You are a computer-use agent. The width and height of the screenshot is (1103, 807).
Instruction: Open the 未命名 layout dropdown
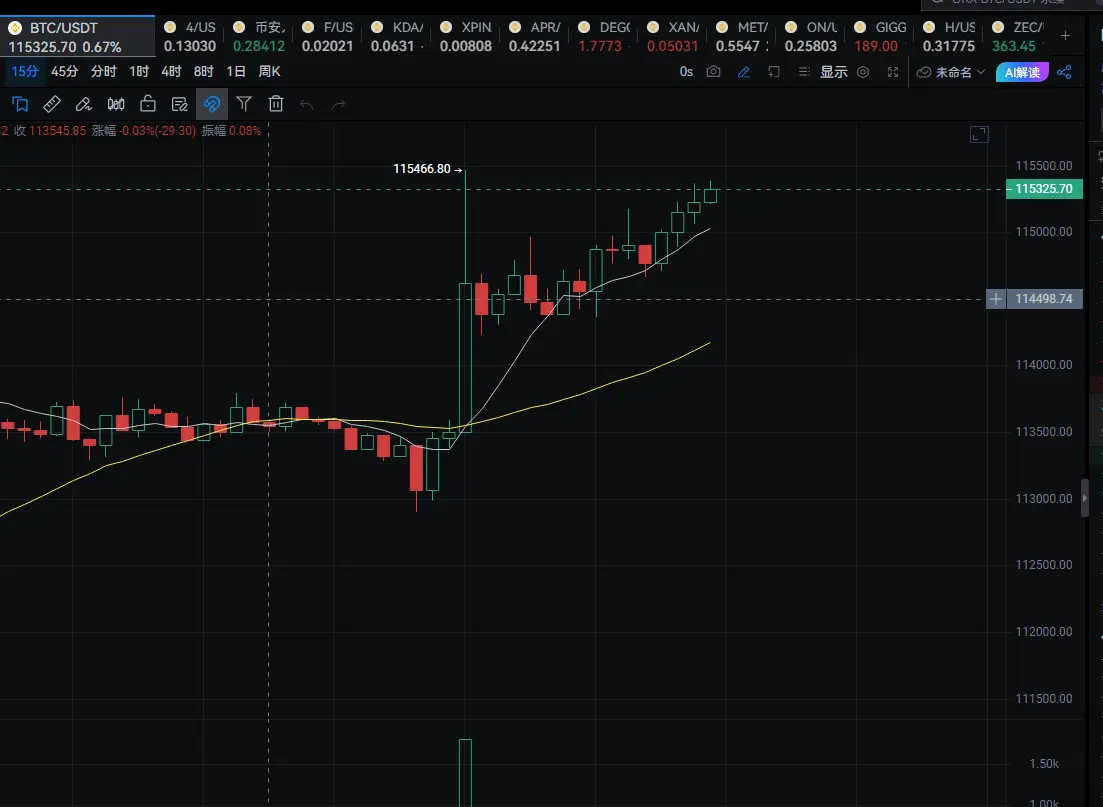click(x=960, y=72)
